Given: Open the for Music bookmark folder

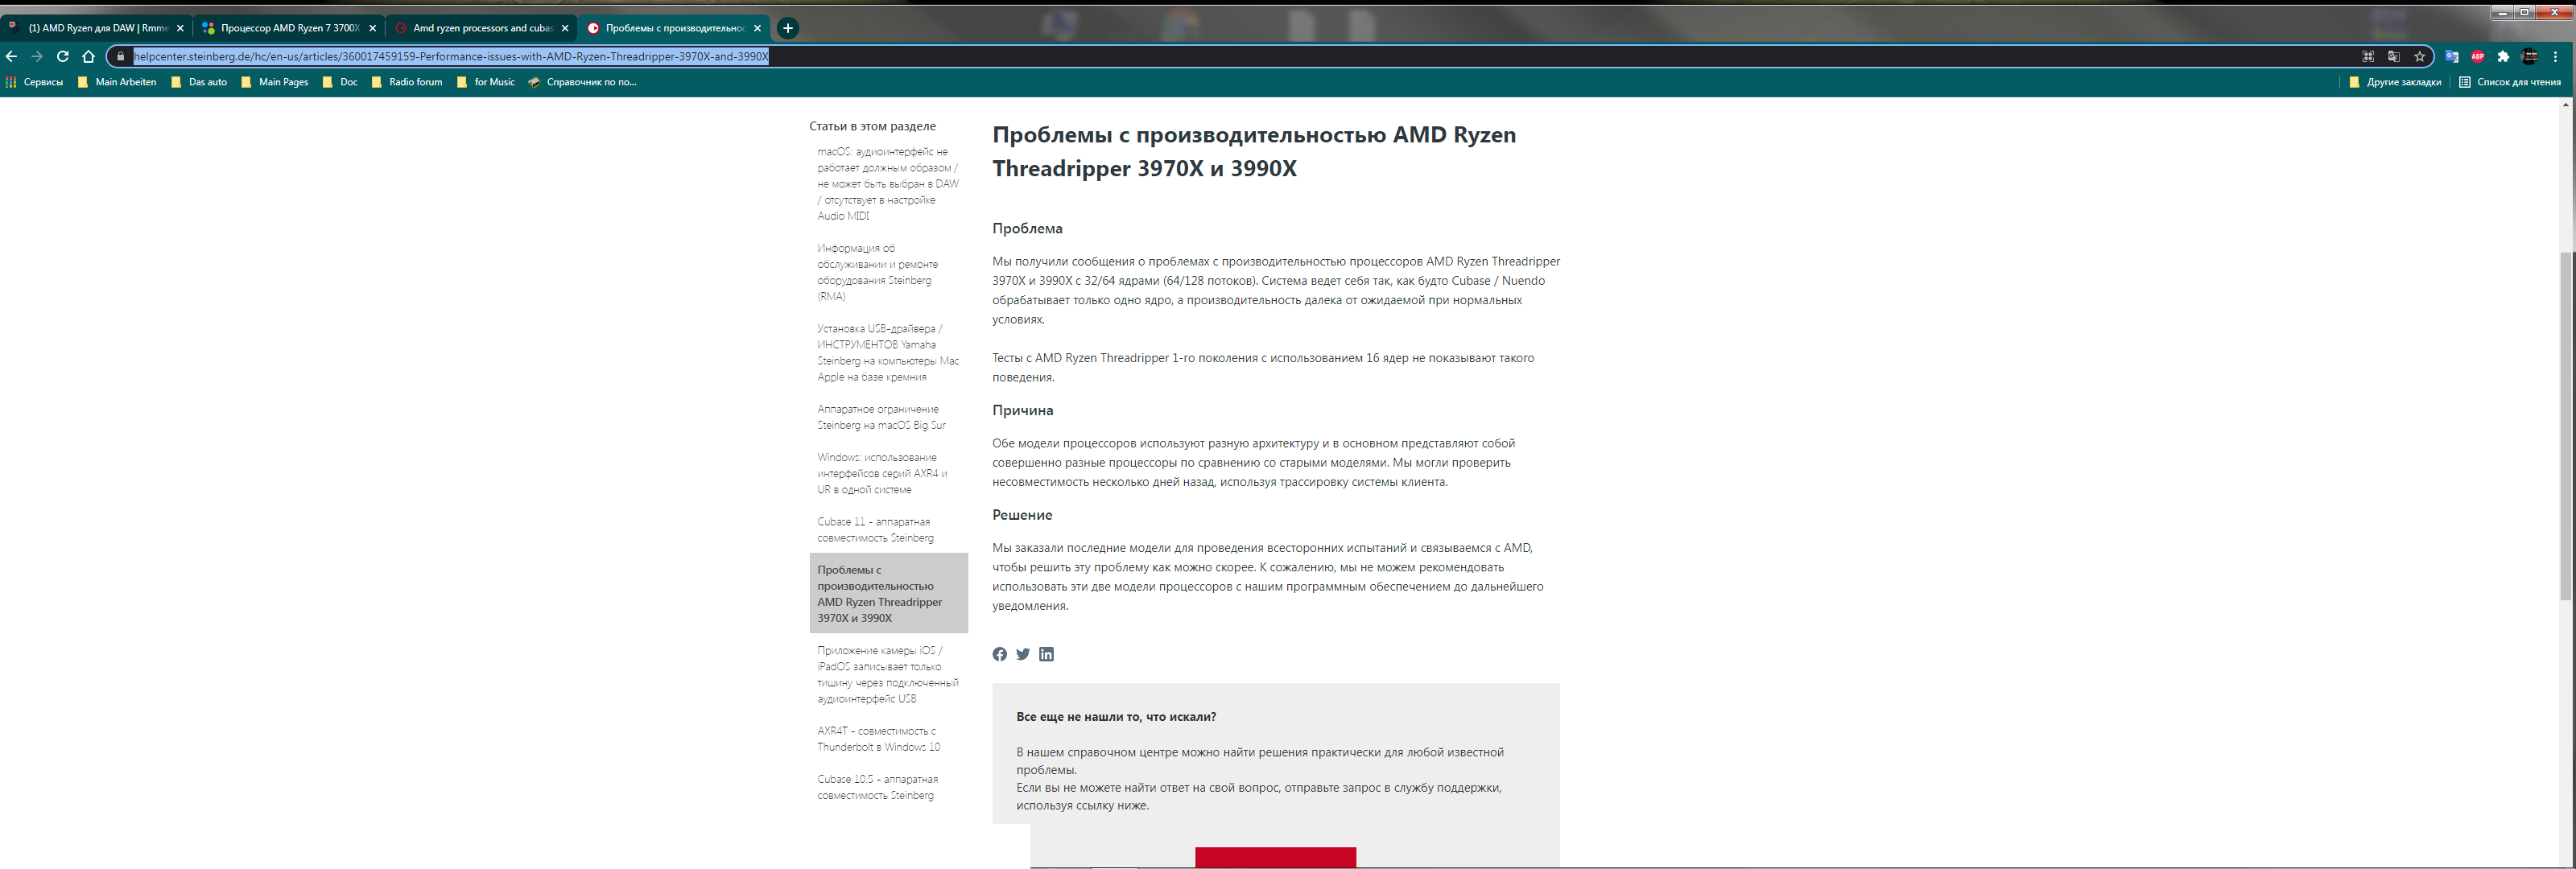Looking at the screenshot, I should pos(486,82).
